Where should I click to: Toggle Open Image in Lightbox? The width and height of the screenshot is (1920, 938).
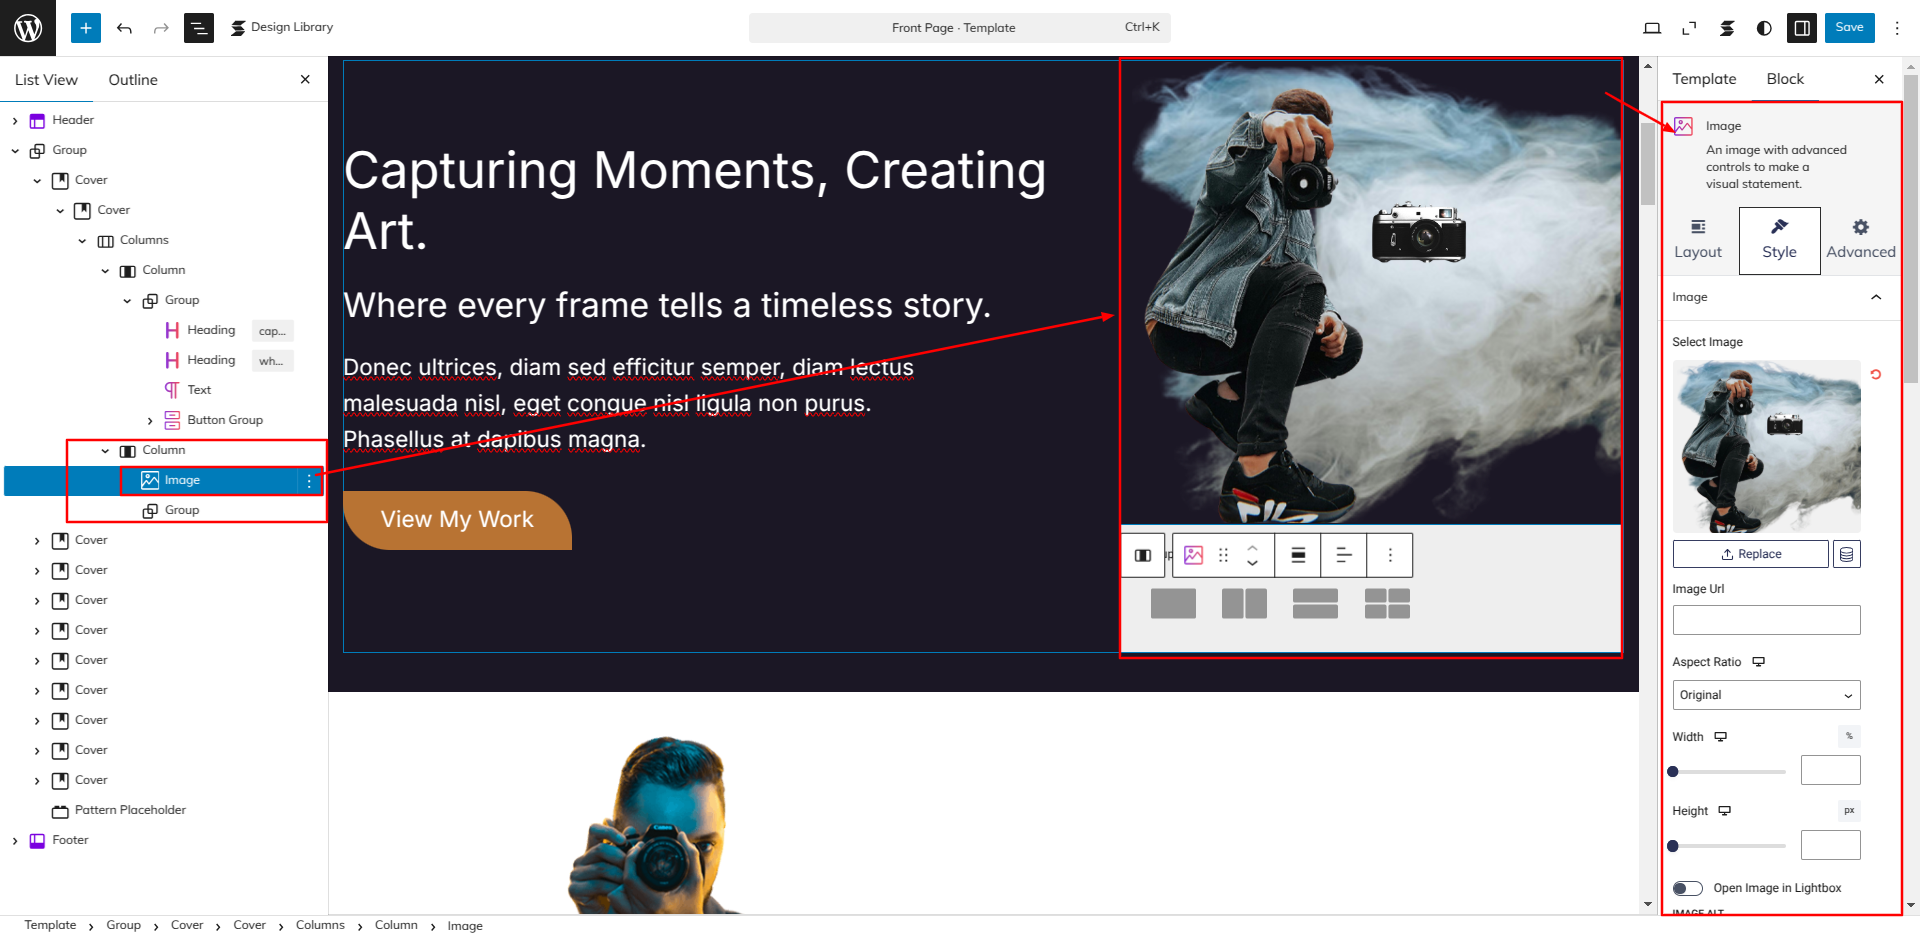pyautogui.click(x=1687, y=888)
